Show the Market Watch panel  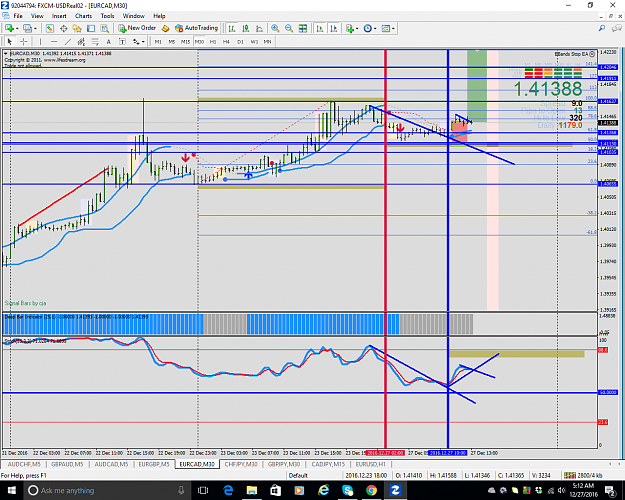click(49, 28)
